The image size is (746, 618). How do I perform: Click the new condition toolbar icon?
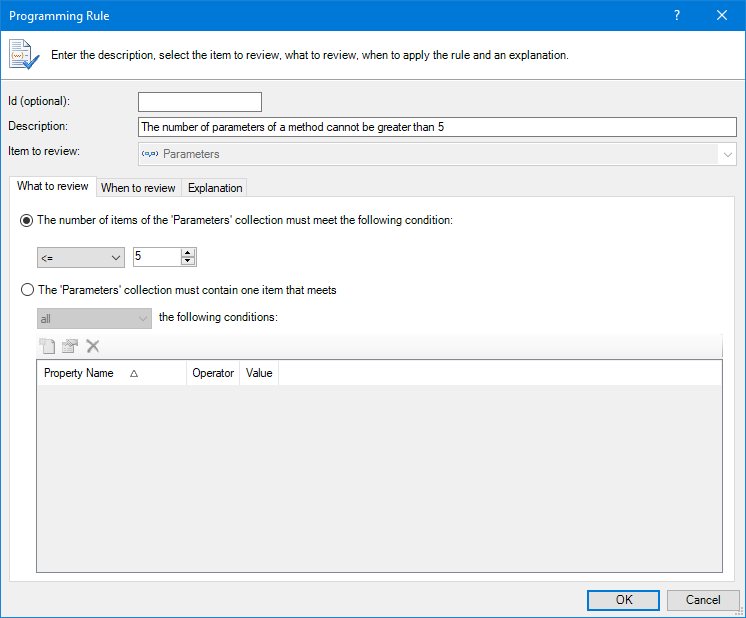[x=47, y=346]
